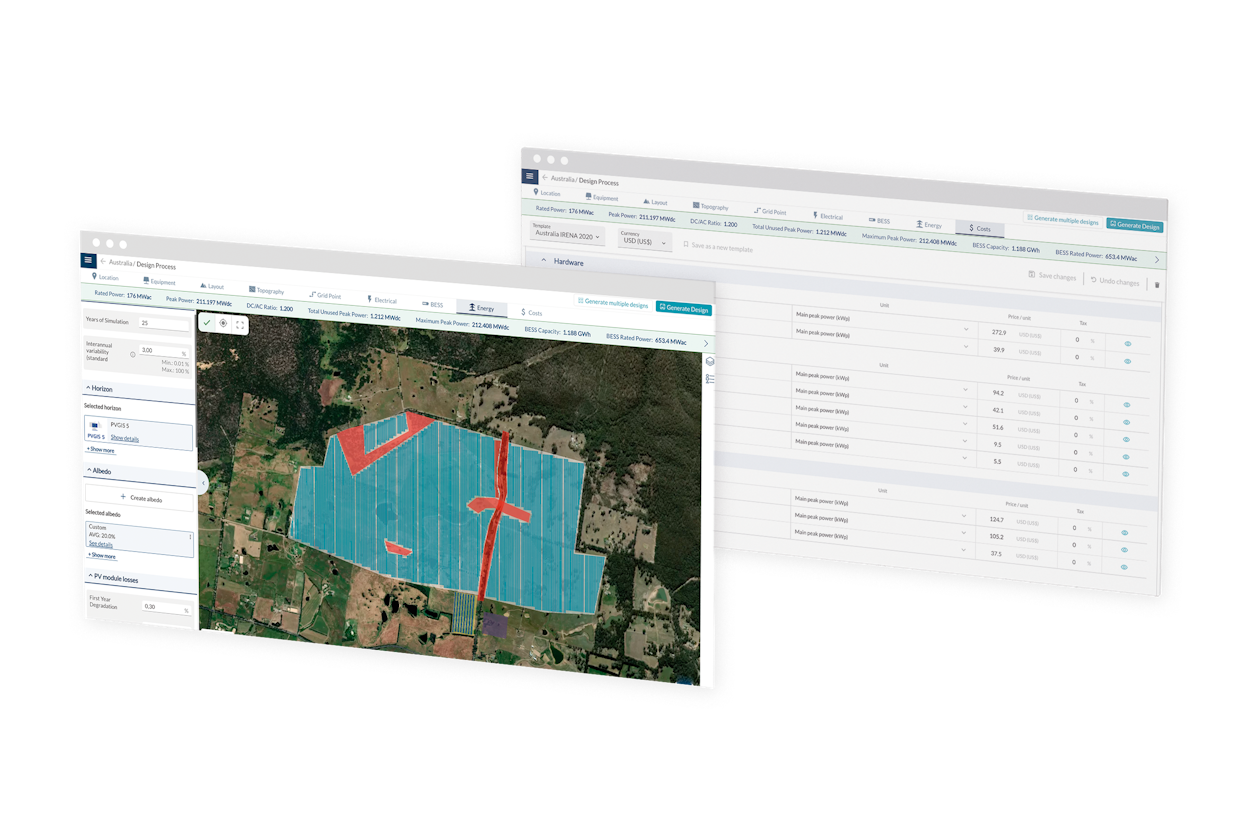Click the trash delete icon in Costs window
This screenshot has height=834, width=1250.
1157,285
